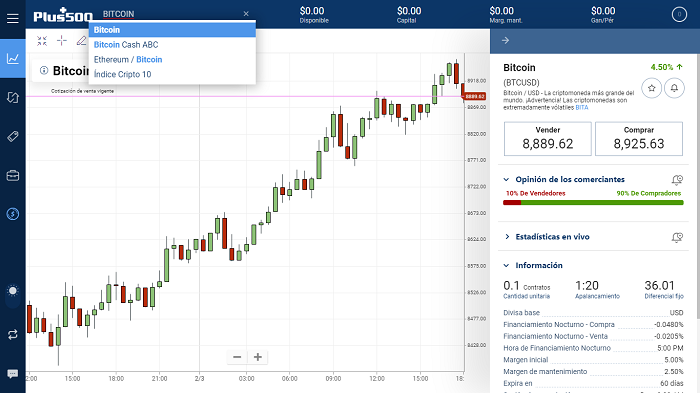Click the red current price tag on axis
Screen dimensions: 700x393
475,96
